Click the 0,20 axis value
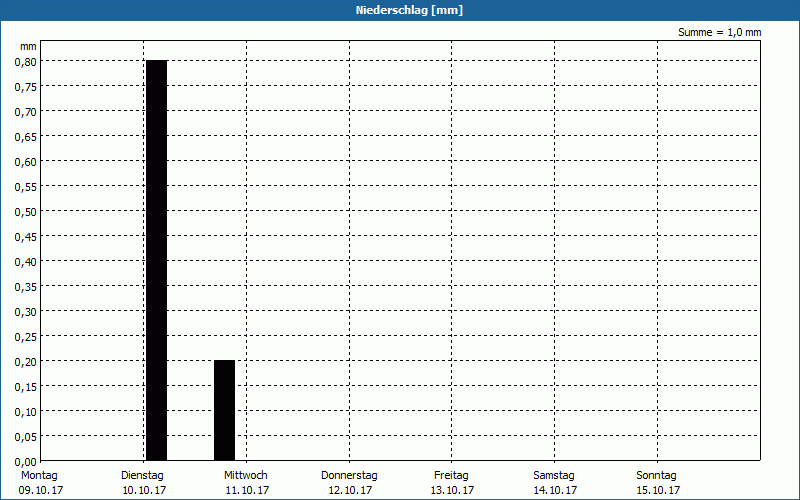 coord(26,362)
